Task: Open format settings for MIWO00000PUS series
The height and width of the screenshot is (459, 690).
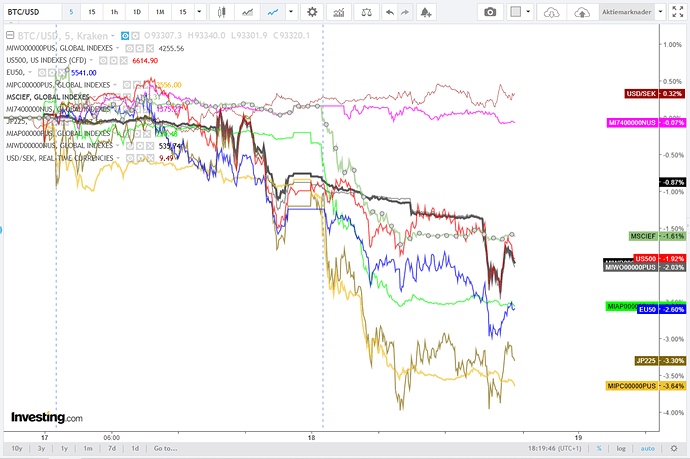Action: pos(139,48)
